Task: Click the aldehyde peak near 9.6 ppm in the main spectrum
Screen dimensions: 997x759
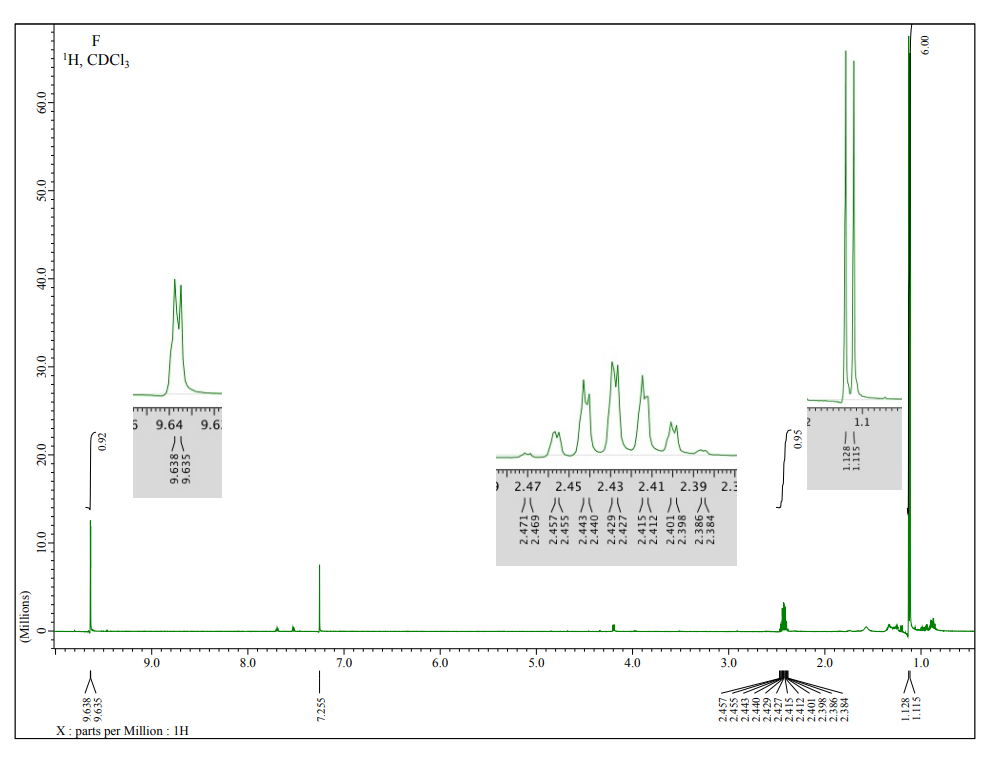Action: coord(90,575)
